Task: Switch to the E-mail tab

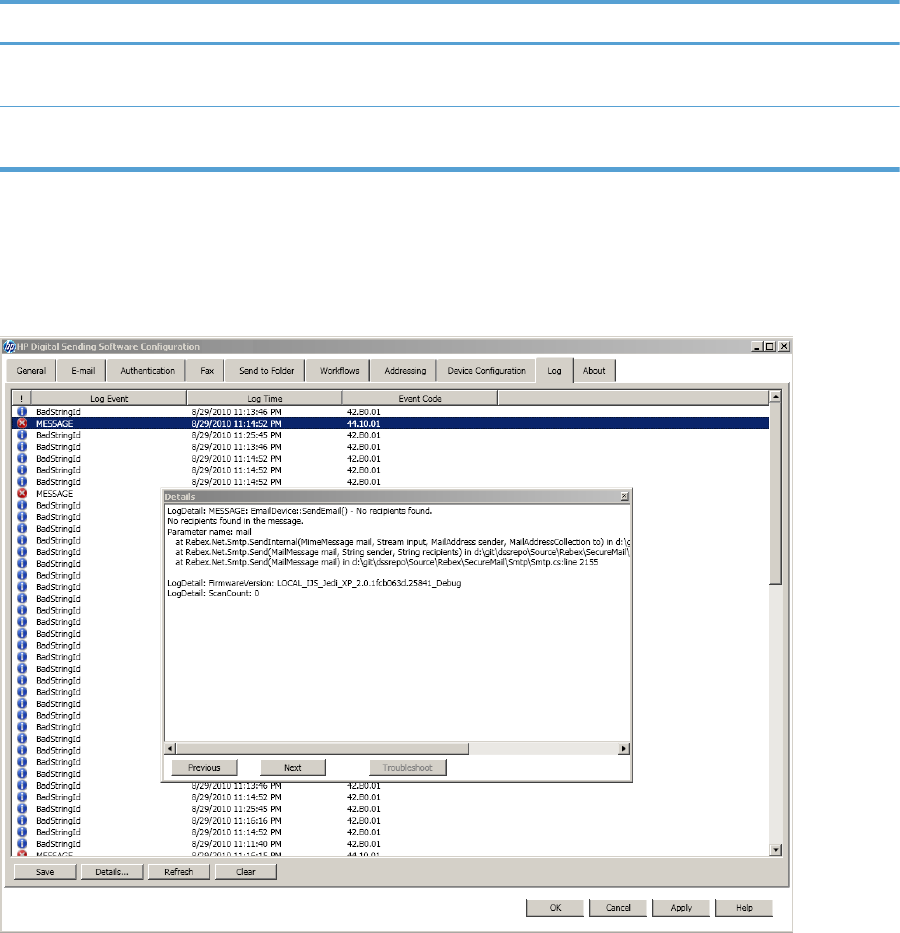Action: pos(83,371)
